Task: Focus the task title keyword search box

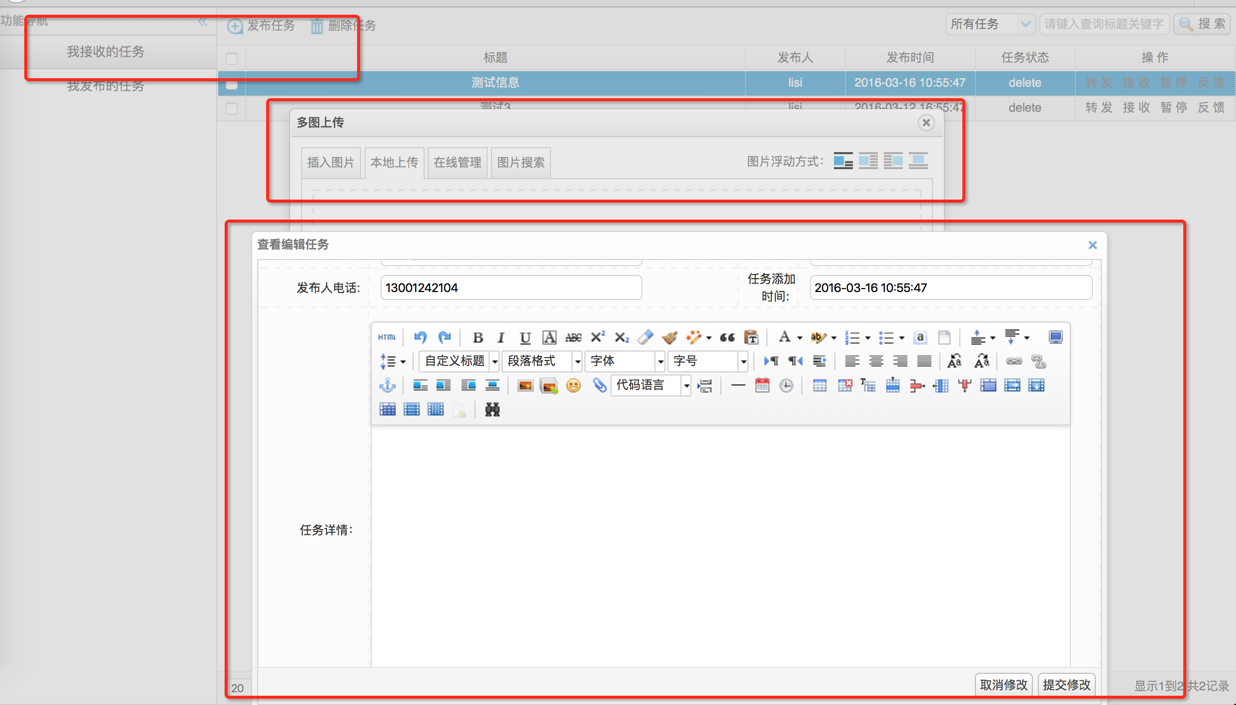Action: coord(1104,24)
